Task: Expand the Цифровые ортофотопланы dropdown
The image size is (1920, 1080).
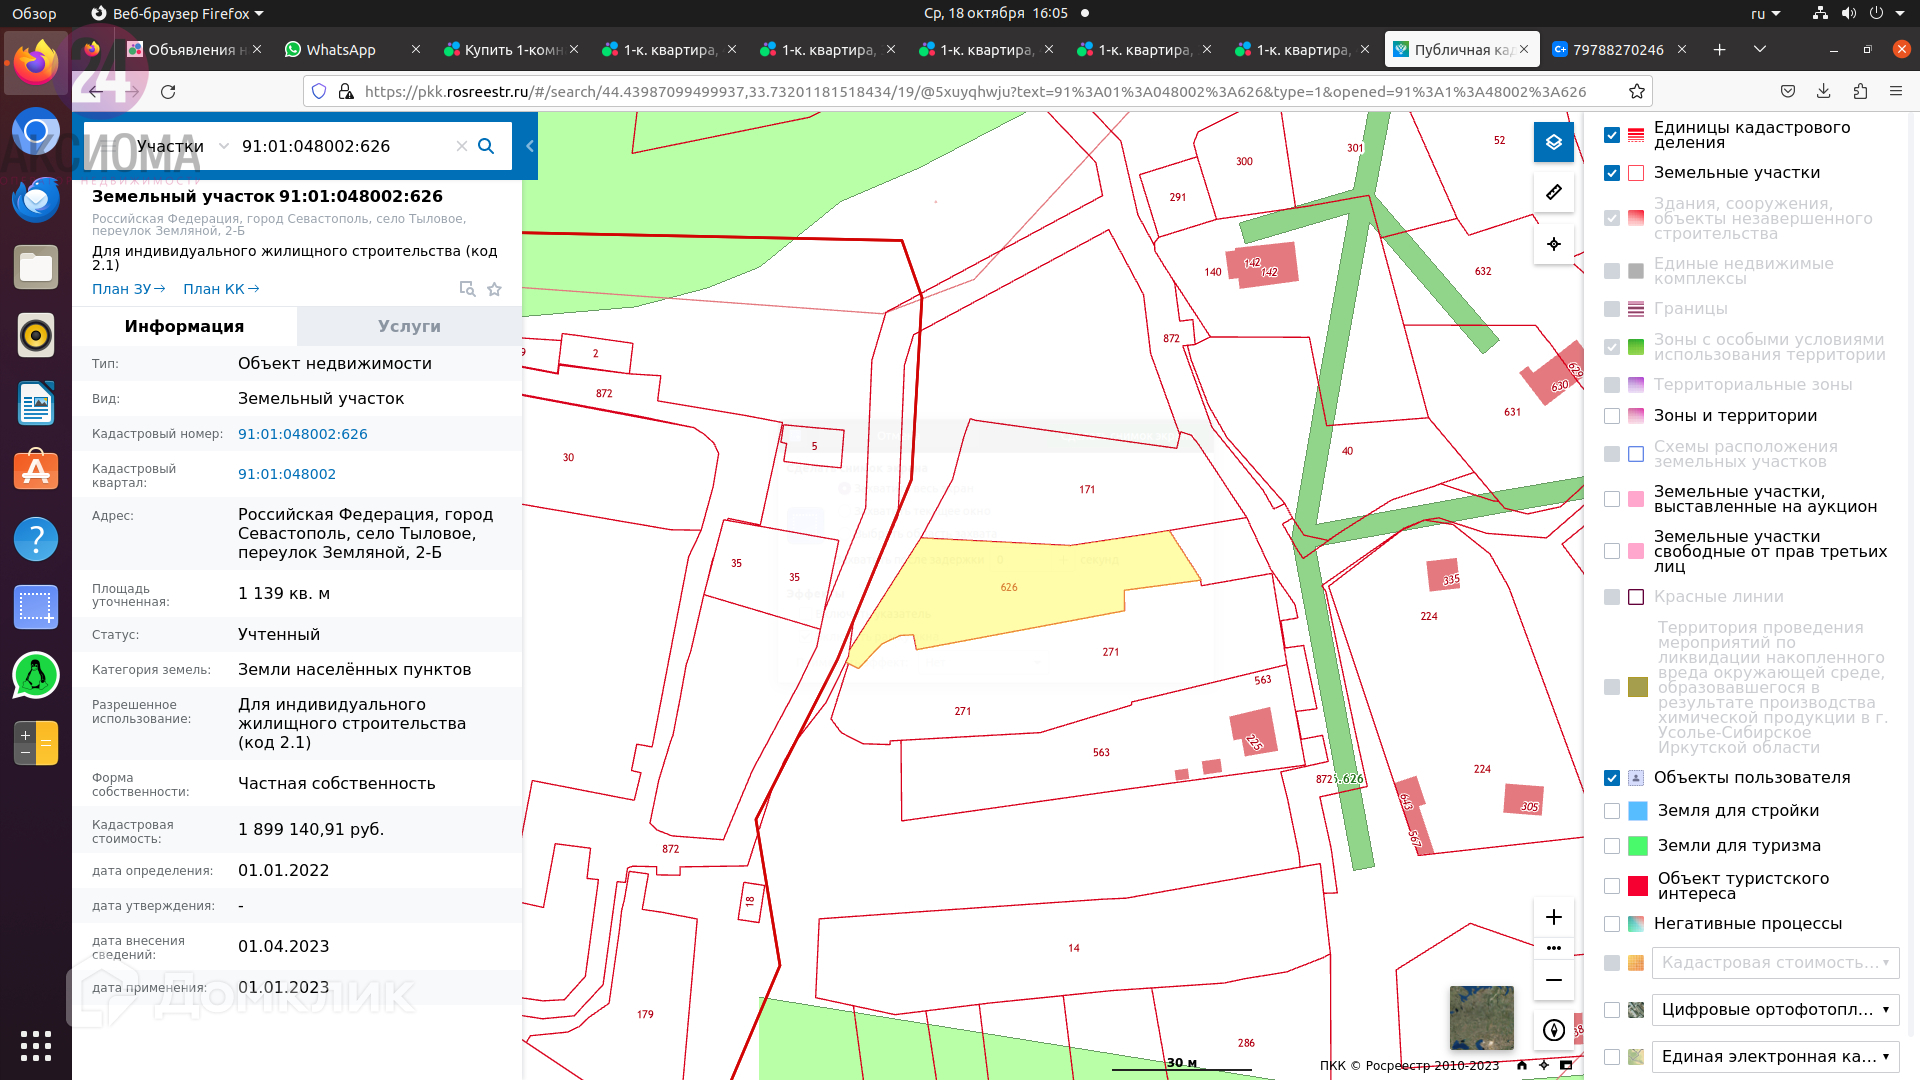Action: click(1774, 1009)
